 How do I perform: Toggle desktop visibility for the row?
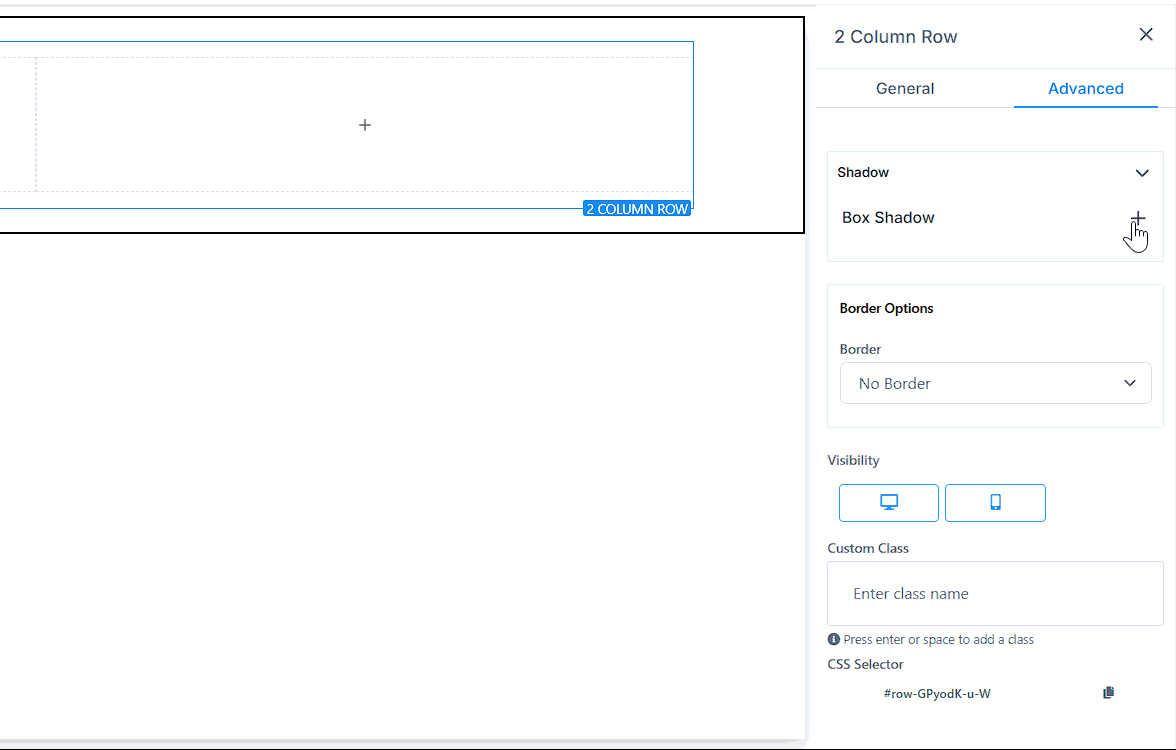click(888, 503)
